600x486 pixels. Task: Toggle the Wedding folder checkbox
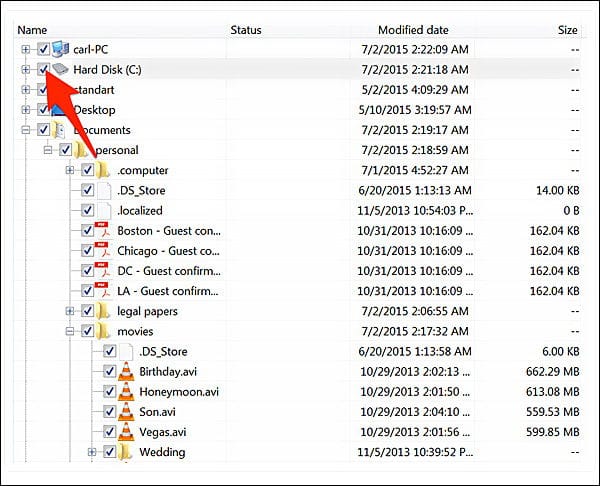(x=110, y=452)
